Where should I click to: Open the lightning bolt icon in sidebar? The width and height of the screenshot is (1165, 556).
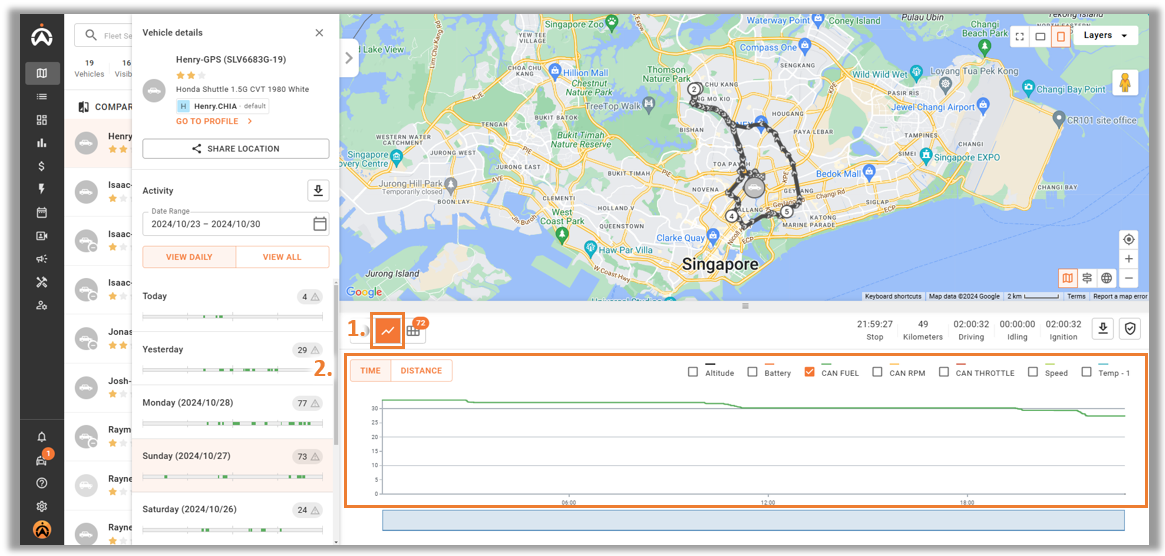point(42,190)
